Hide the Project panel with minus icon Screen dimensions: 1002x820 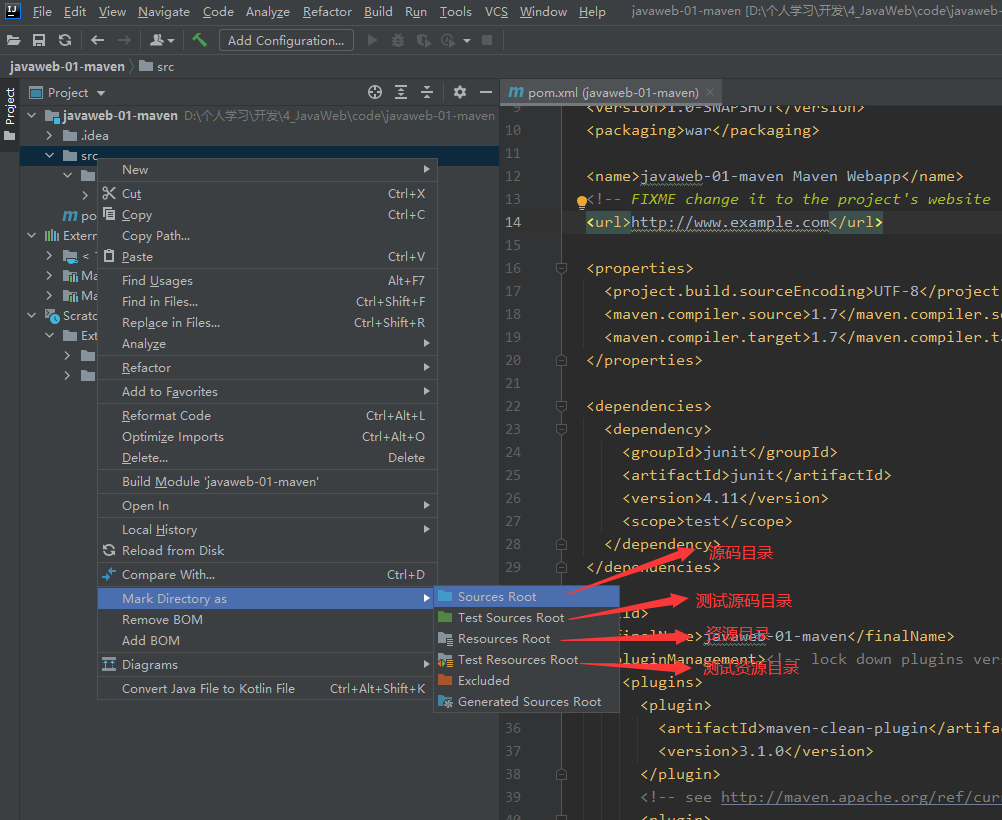tap(486, 92)
